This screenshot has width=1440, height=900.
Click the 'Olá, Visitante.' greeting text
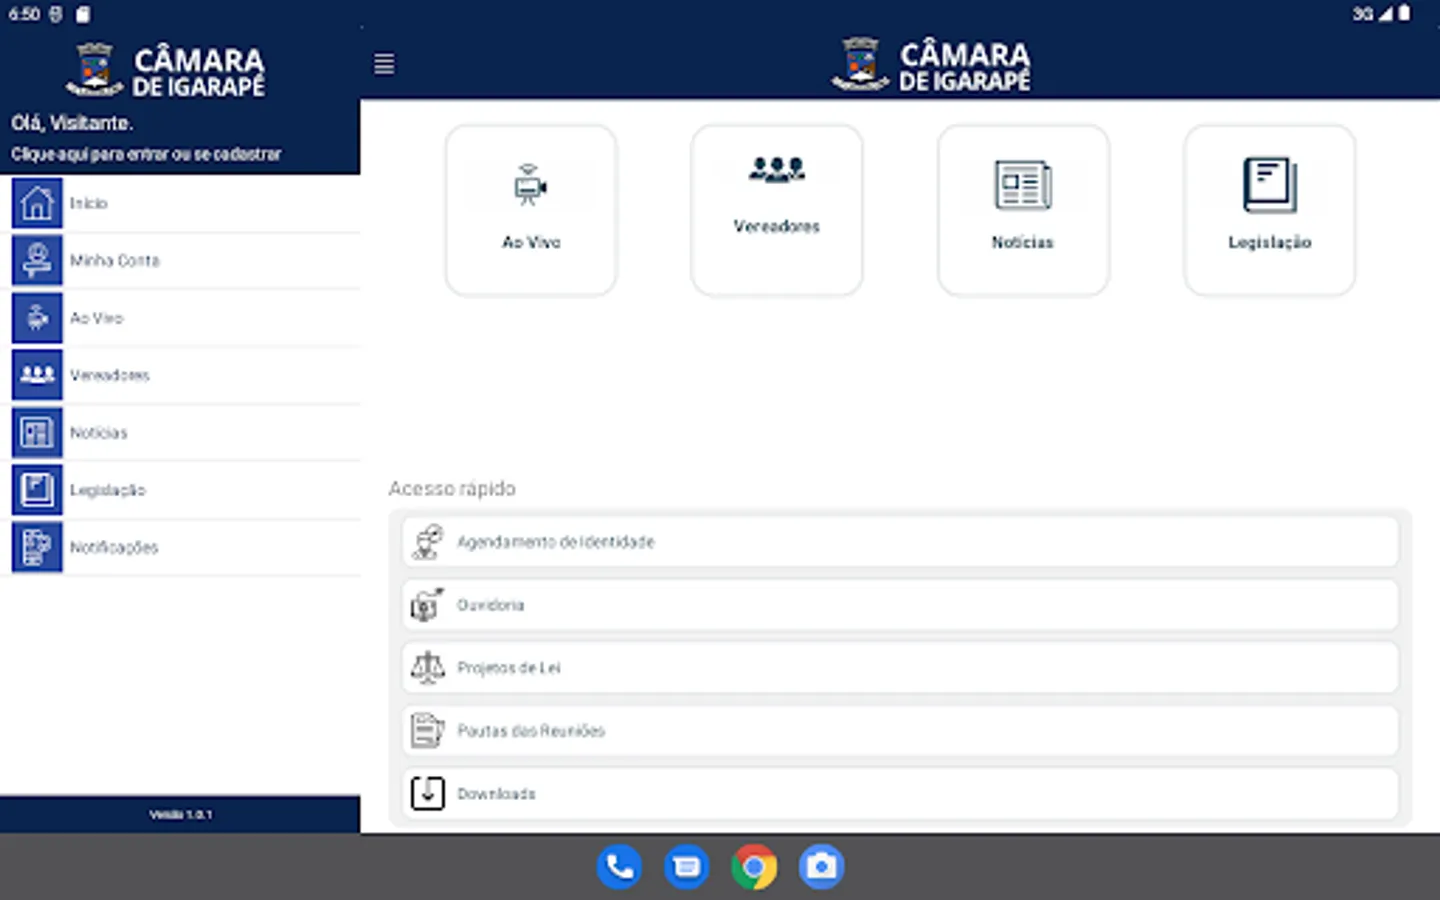[x=72, y=123]
